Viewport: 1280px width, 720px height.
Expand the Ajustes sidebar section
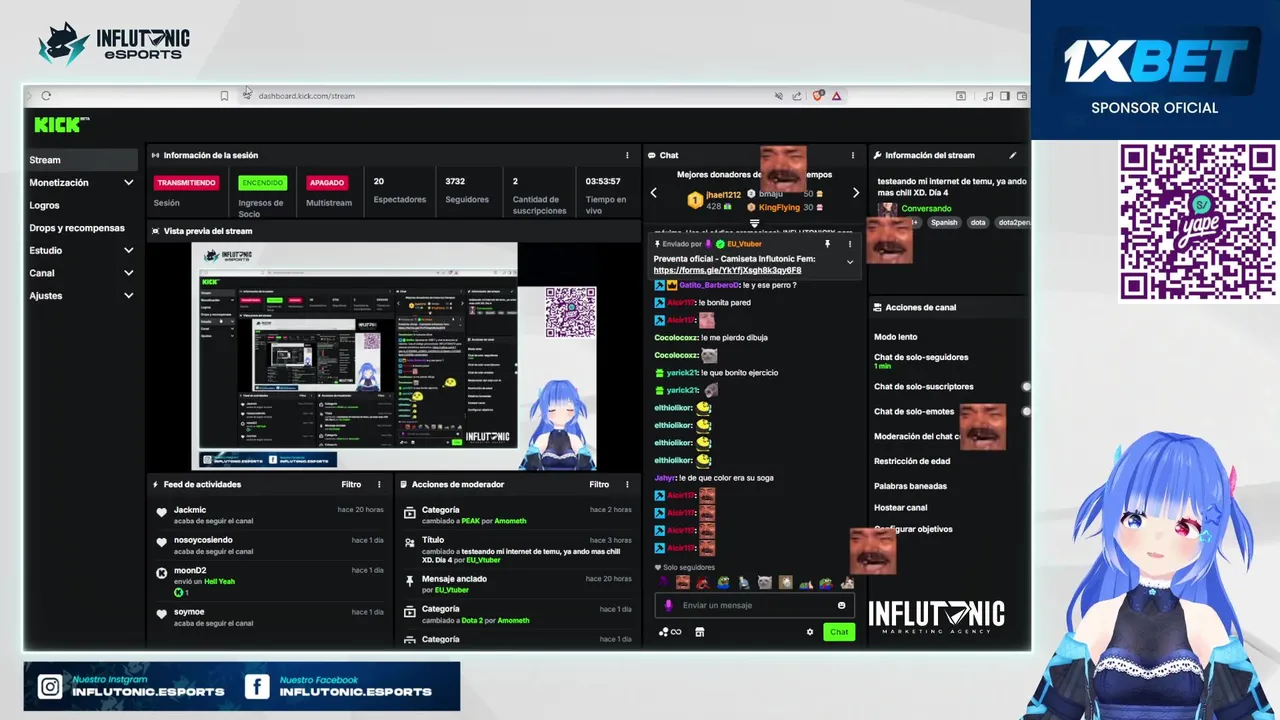(x=128, y=296)
